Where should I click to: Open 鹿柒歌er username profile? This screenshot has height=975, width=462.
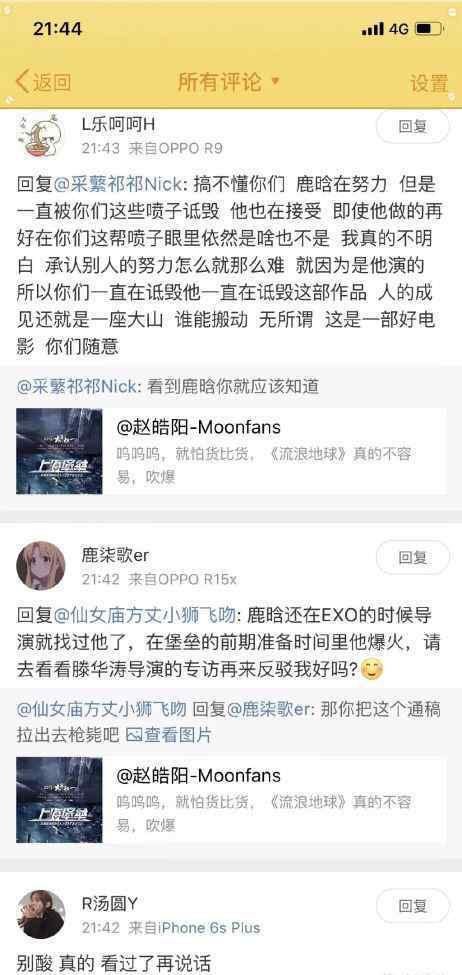click(115, 555)
